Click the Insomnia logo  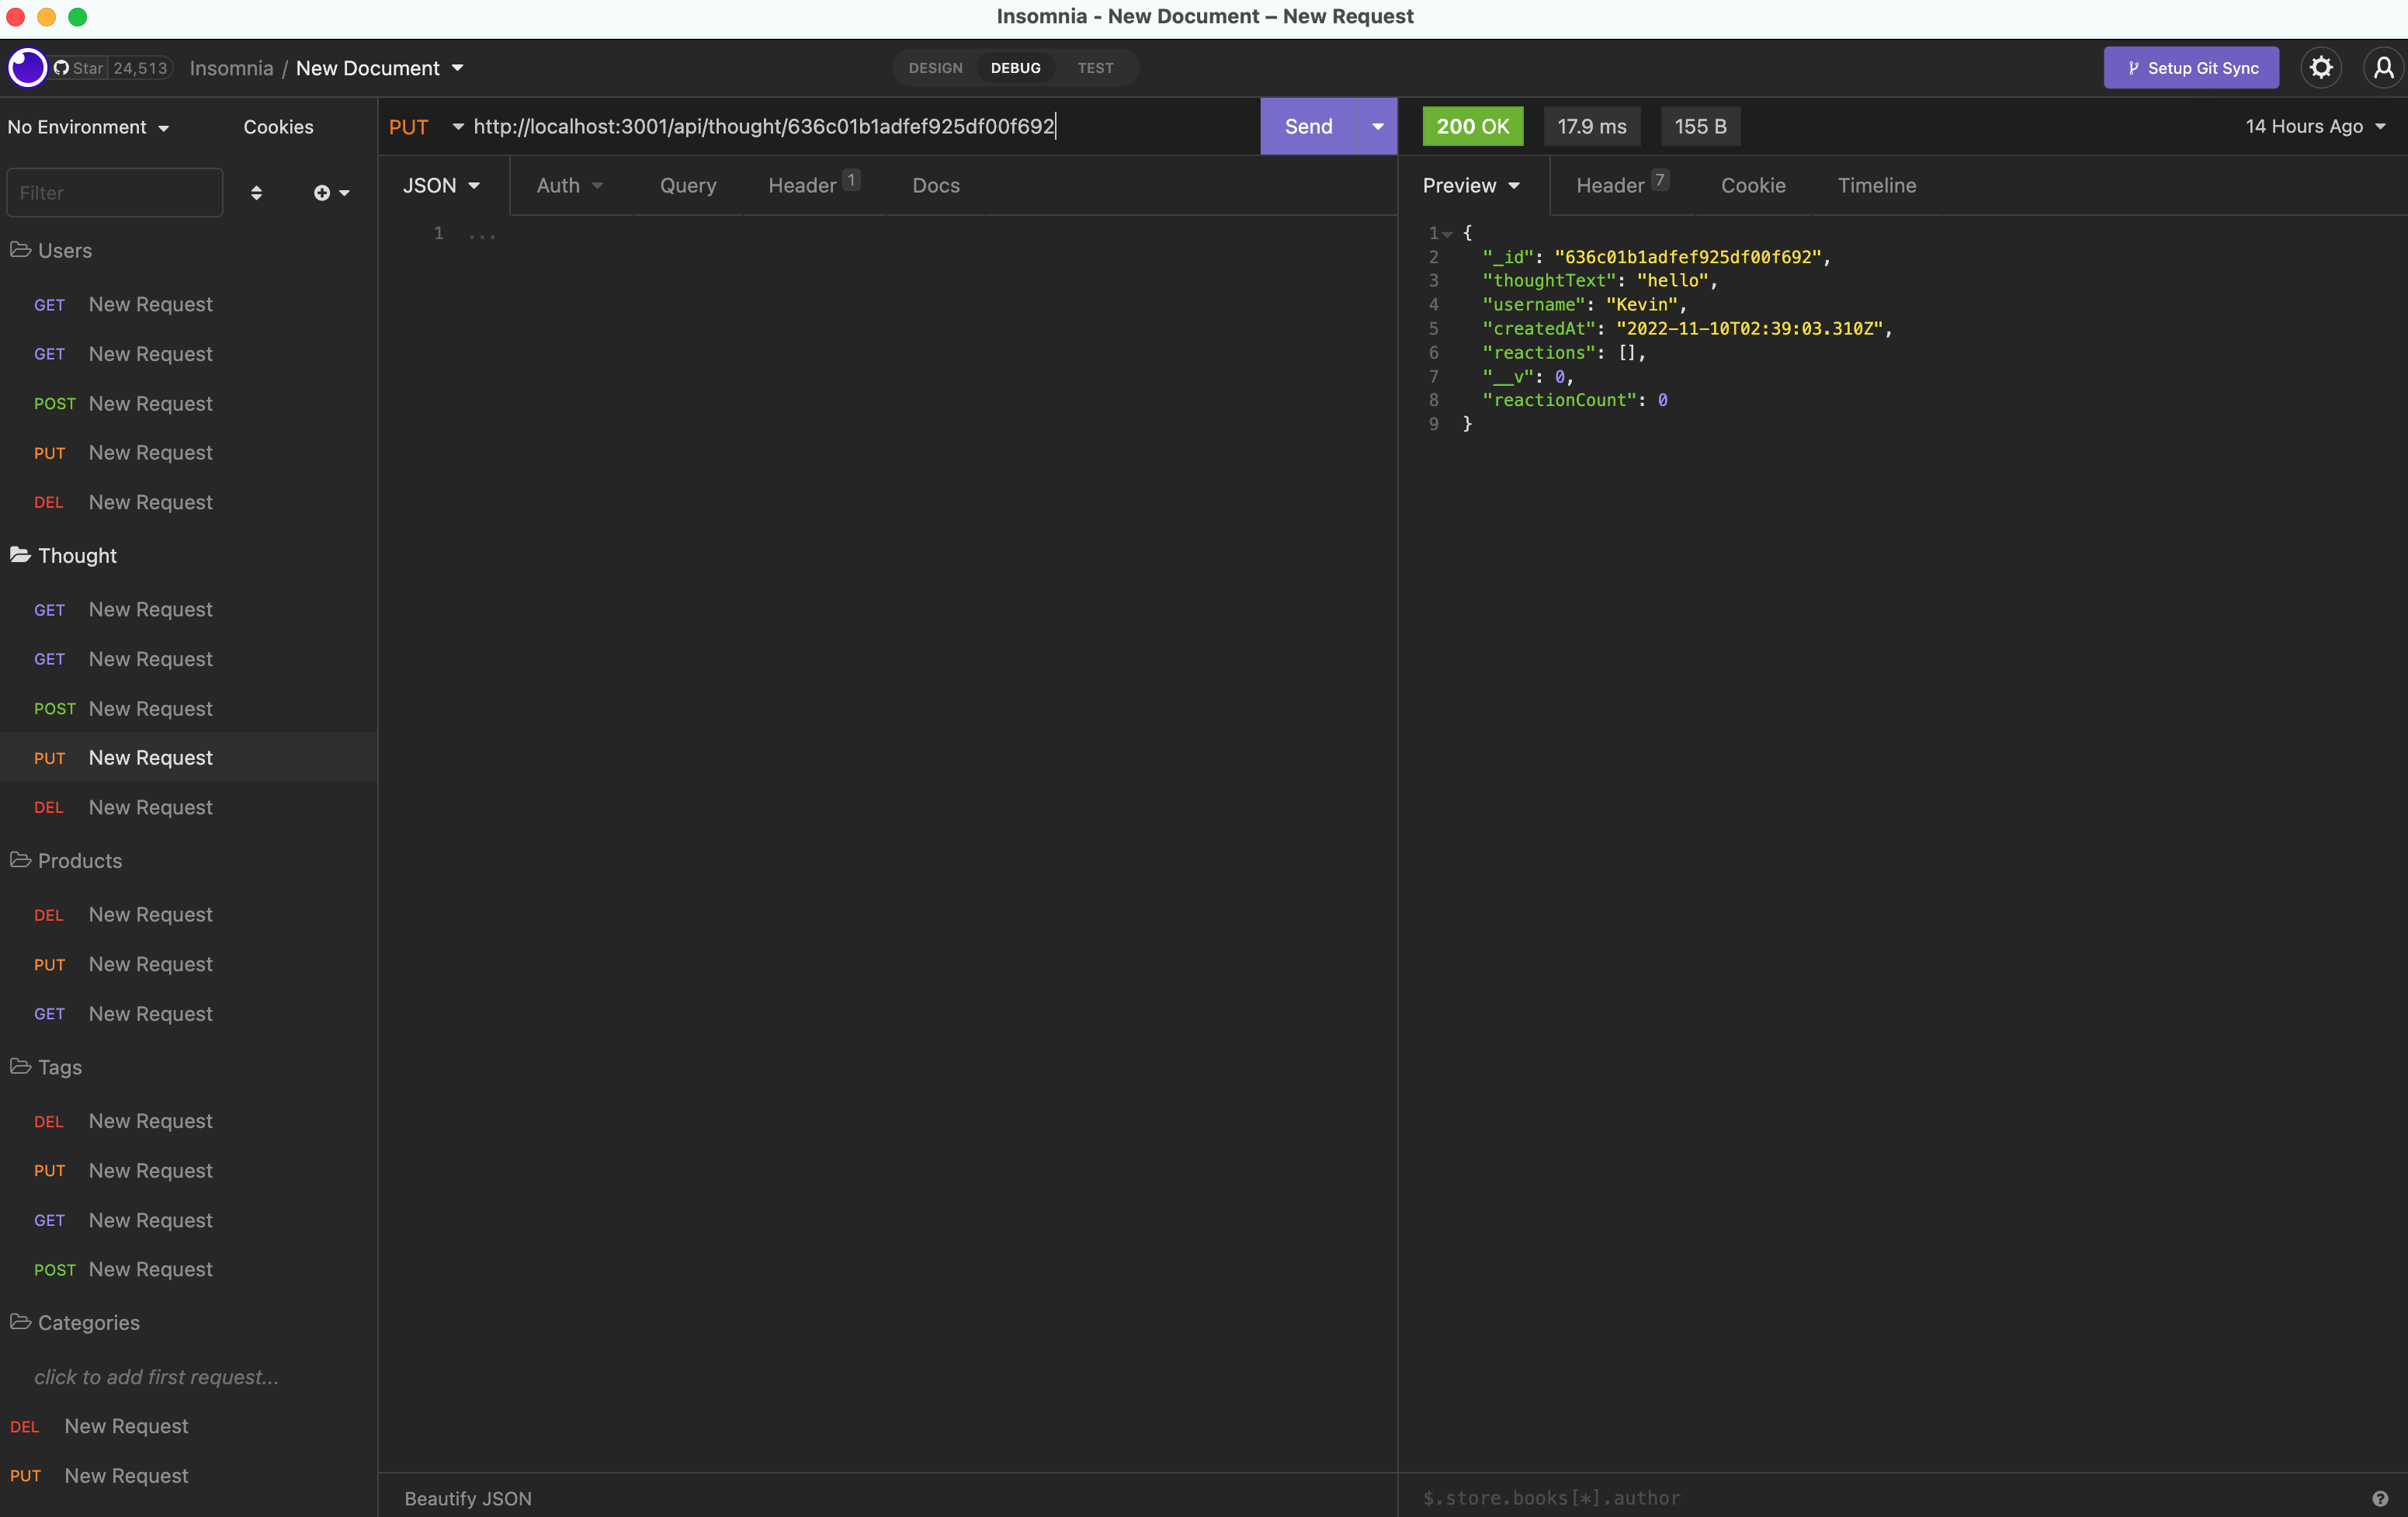[27, 67]
